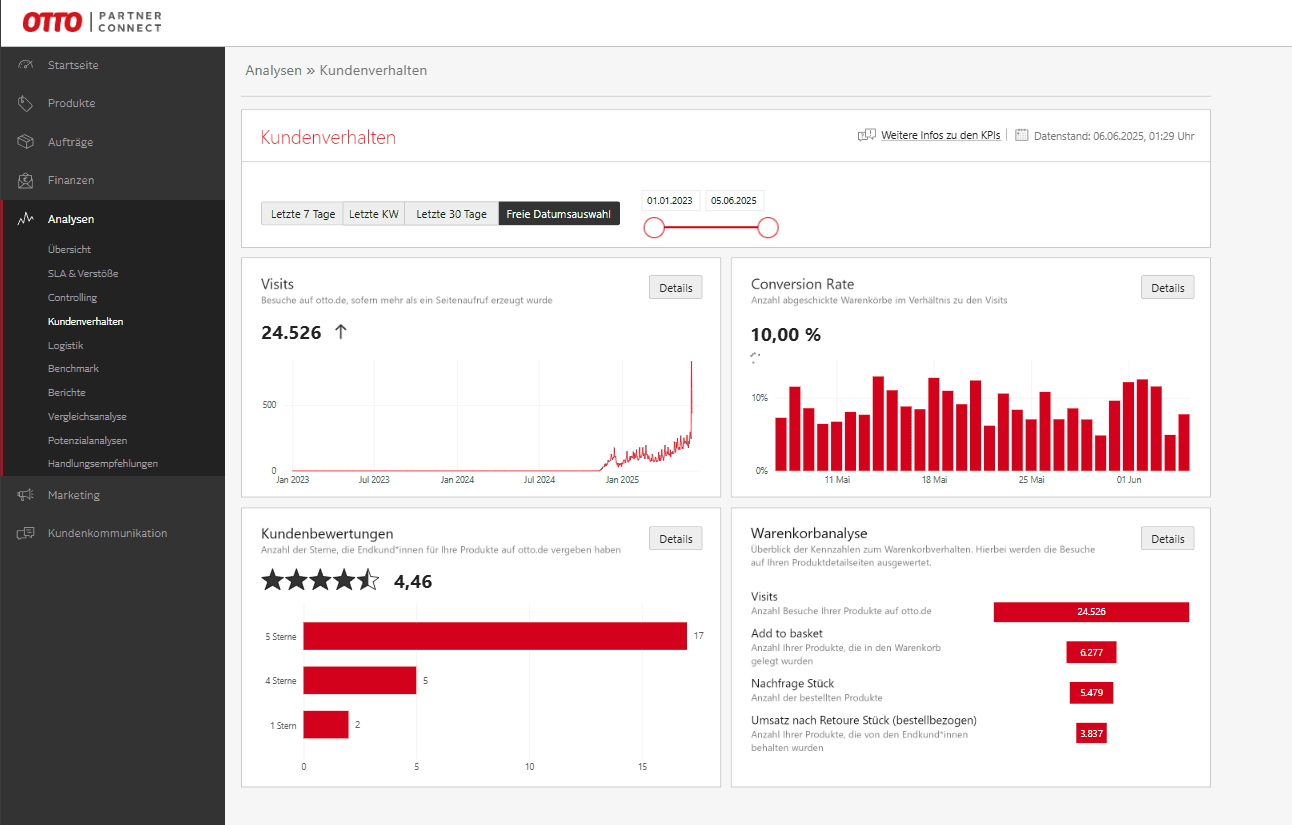Select Potenzialanalysen submenu item
The width and height of the screenshot is (1292, 825).
[87, 440]
